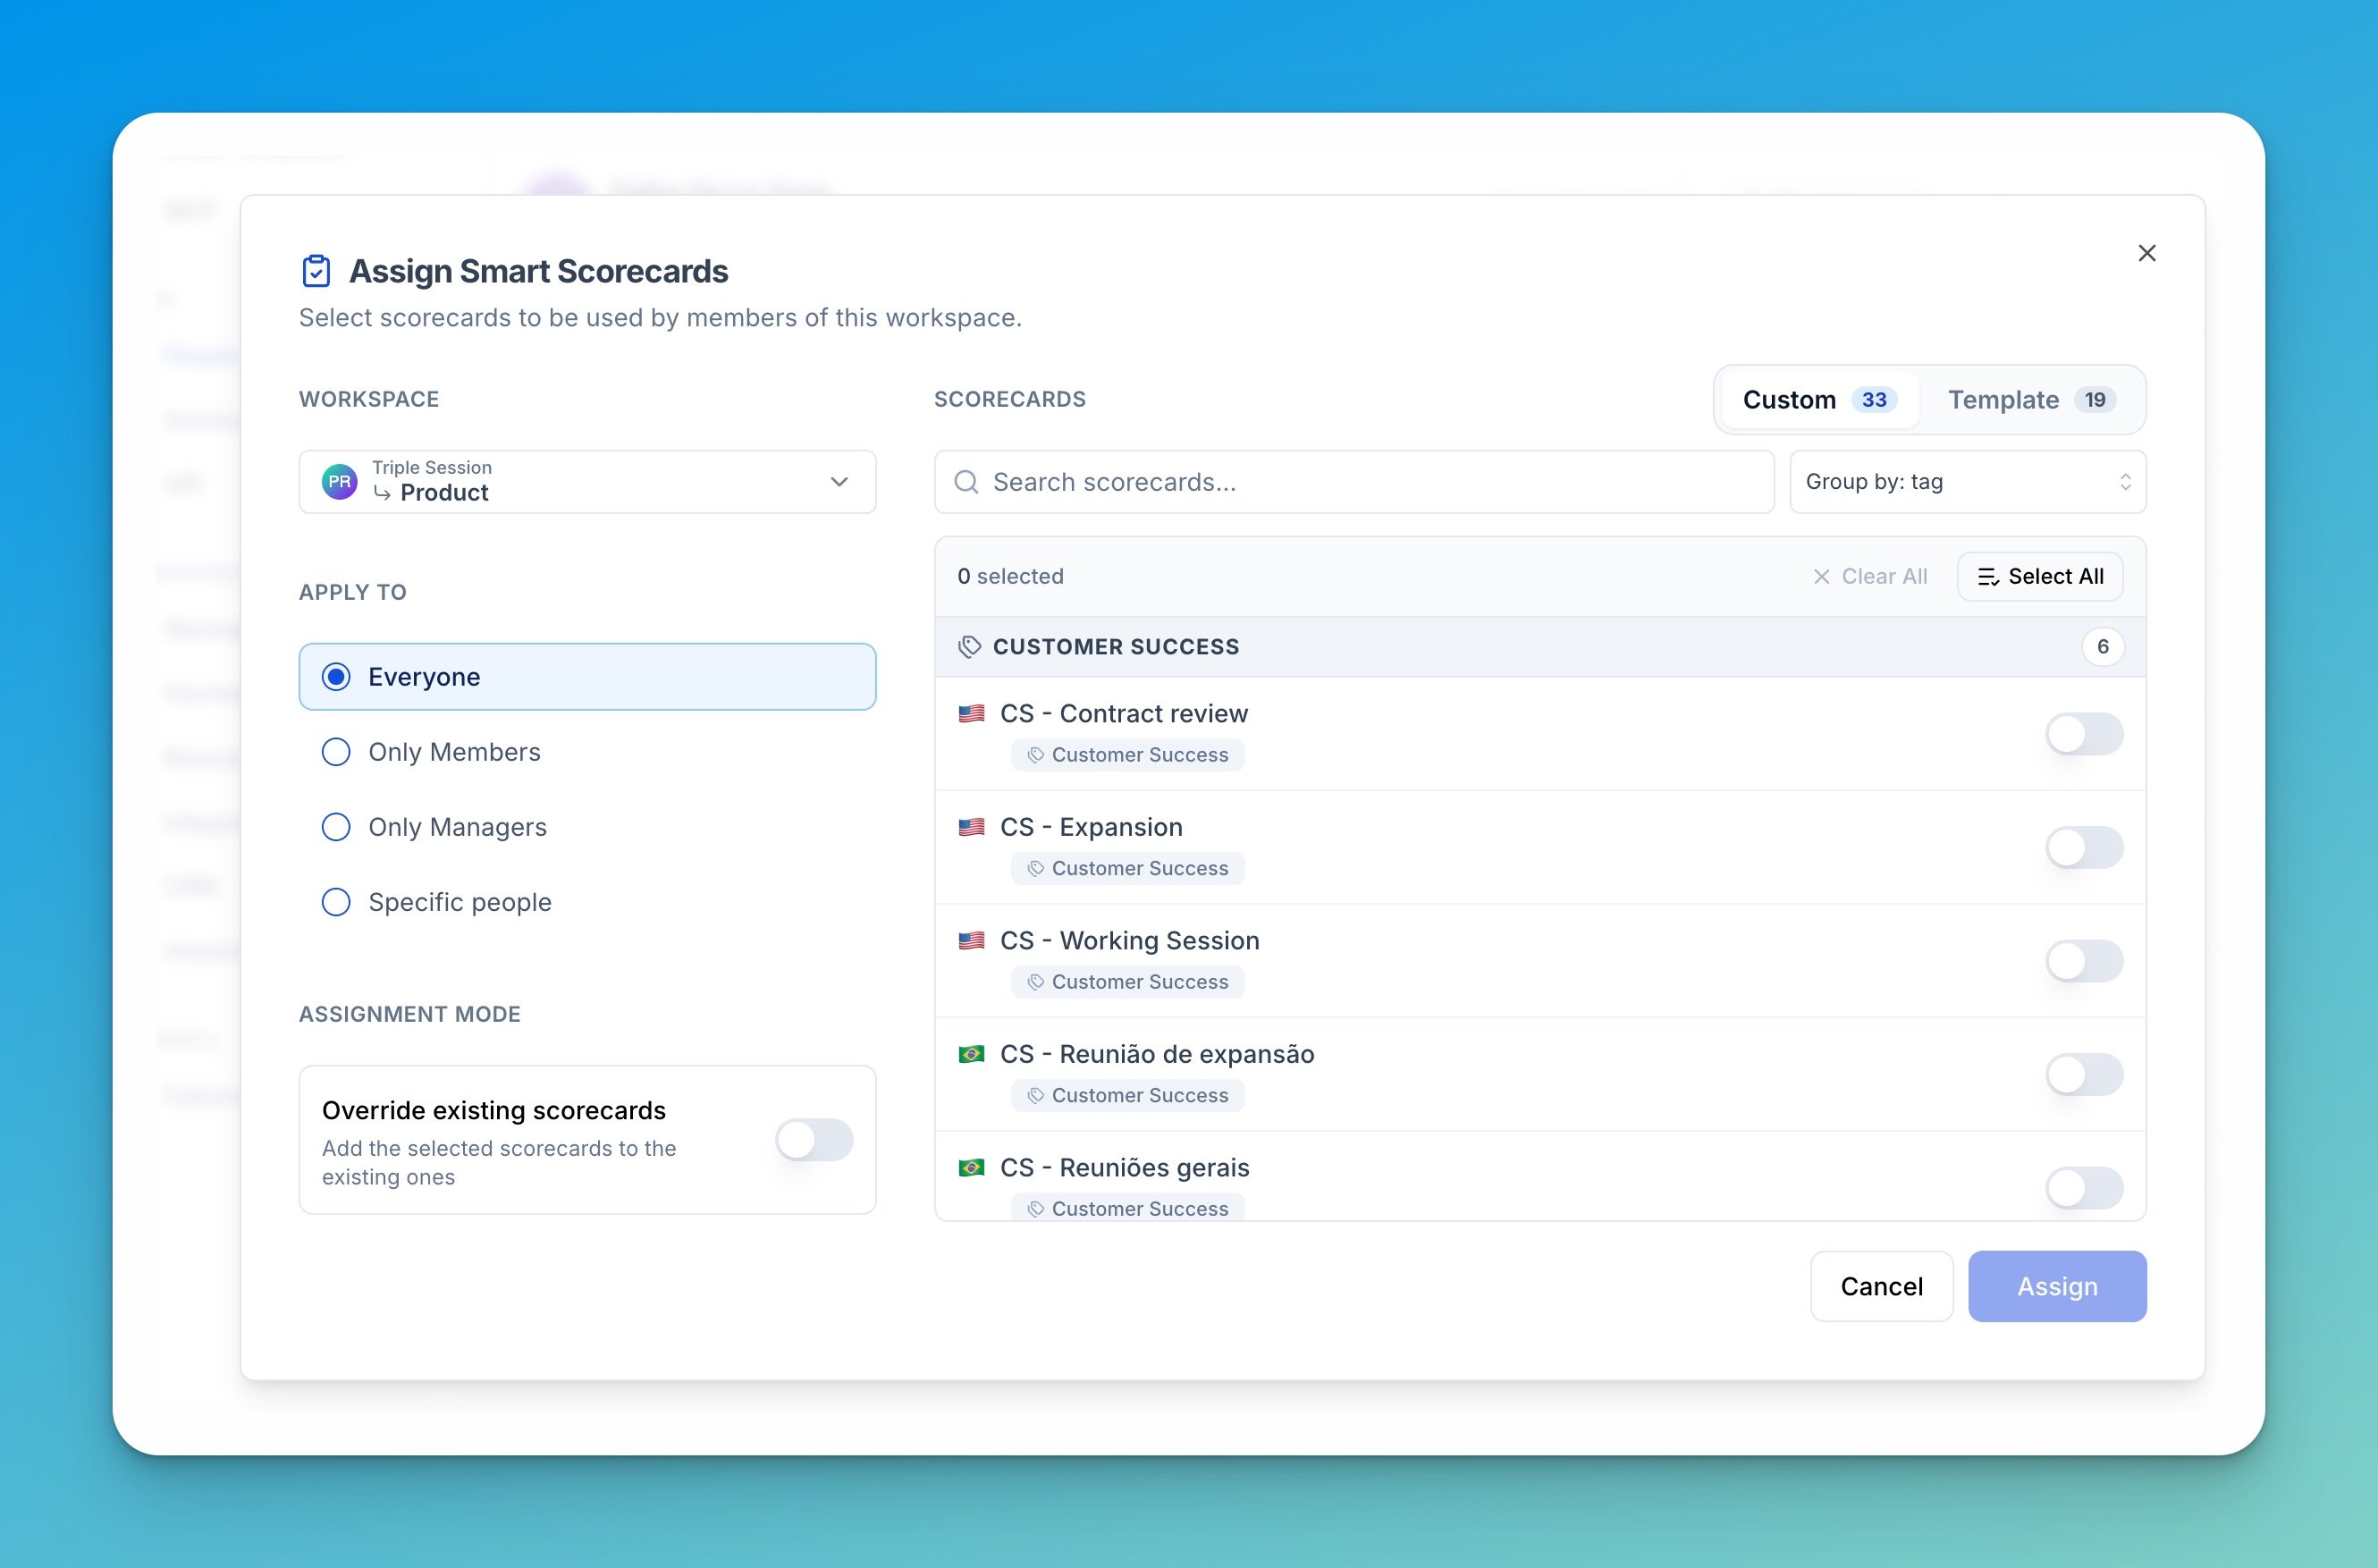Open the Group by: tag dropdown
2378x1568 pixels.
1967,482
